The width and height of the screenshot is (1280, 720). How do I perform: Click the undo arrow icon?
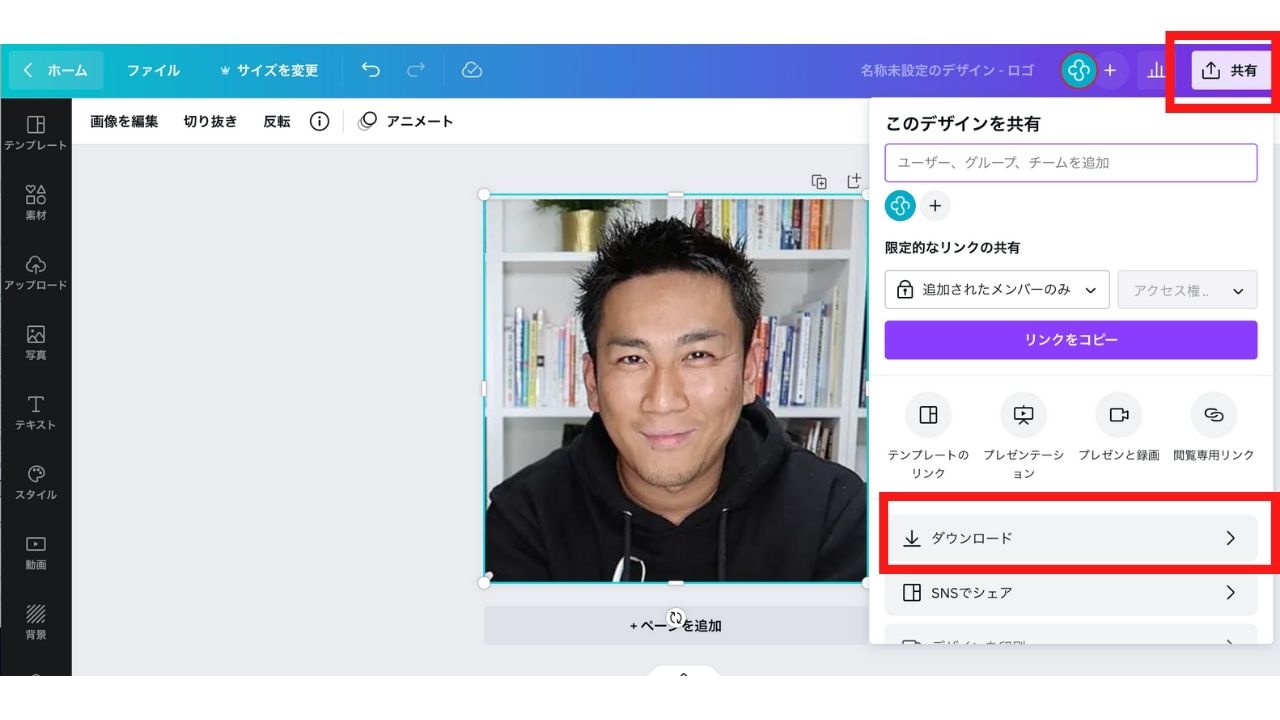pos(371,70)
